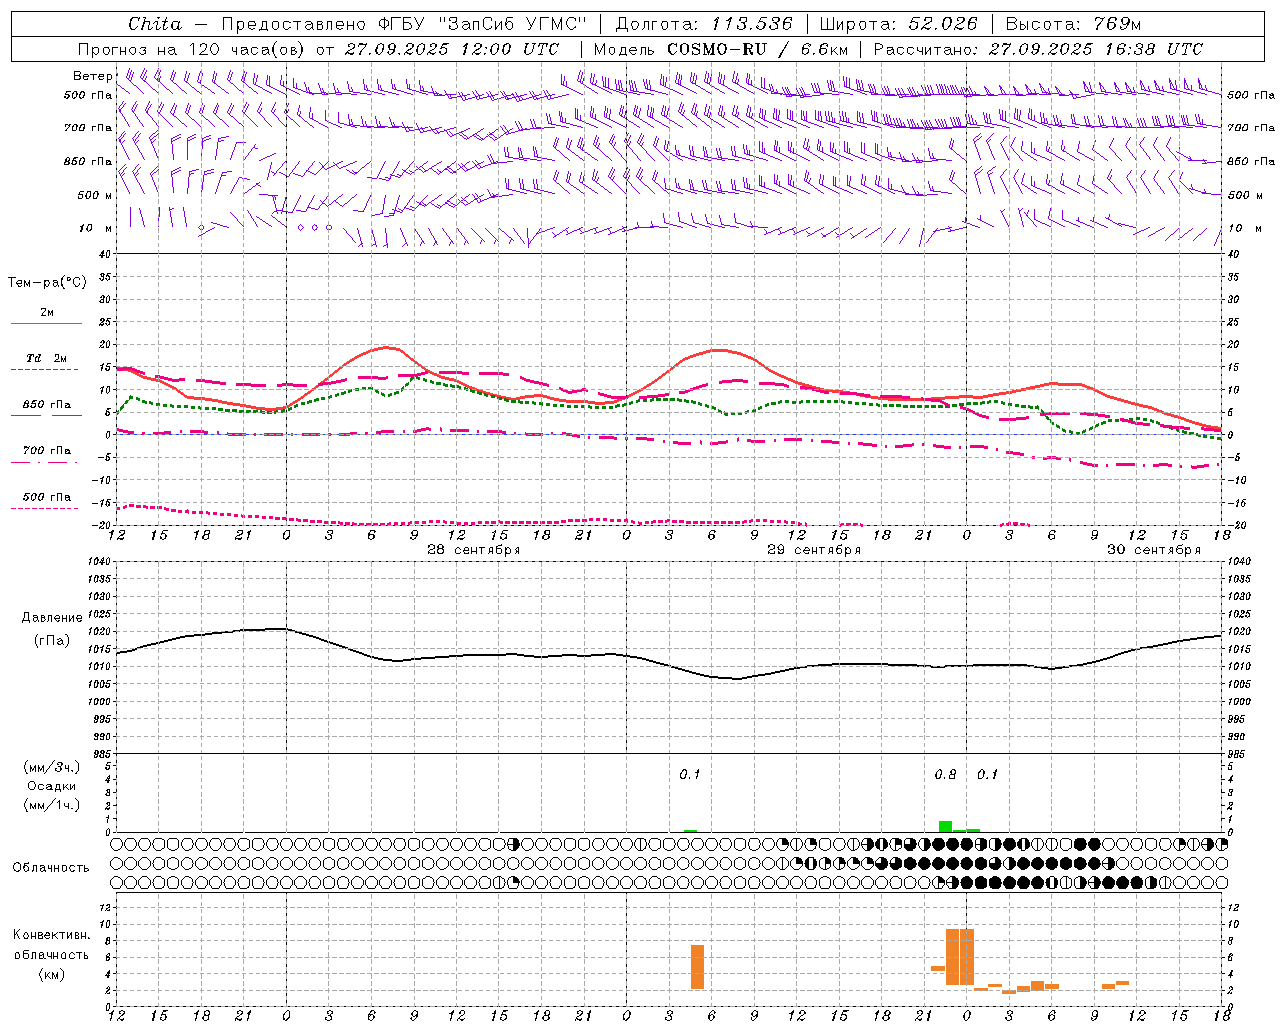Screen dimensions: 1280x1024
Task: Click the 30 сентября date label
Action: (x=1154, y=550)
